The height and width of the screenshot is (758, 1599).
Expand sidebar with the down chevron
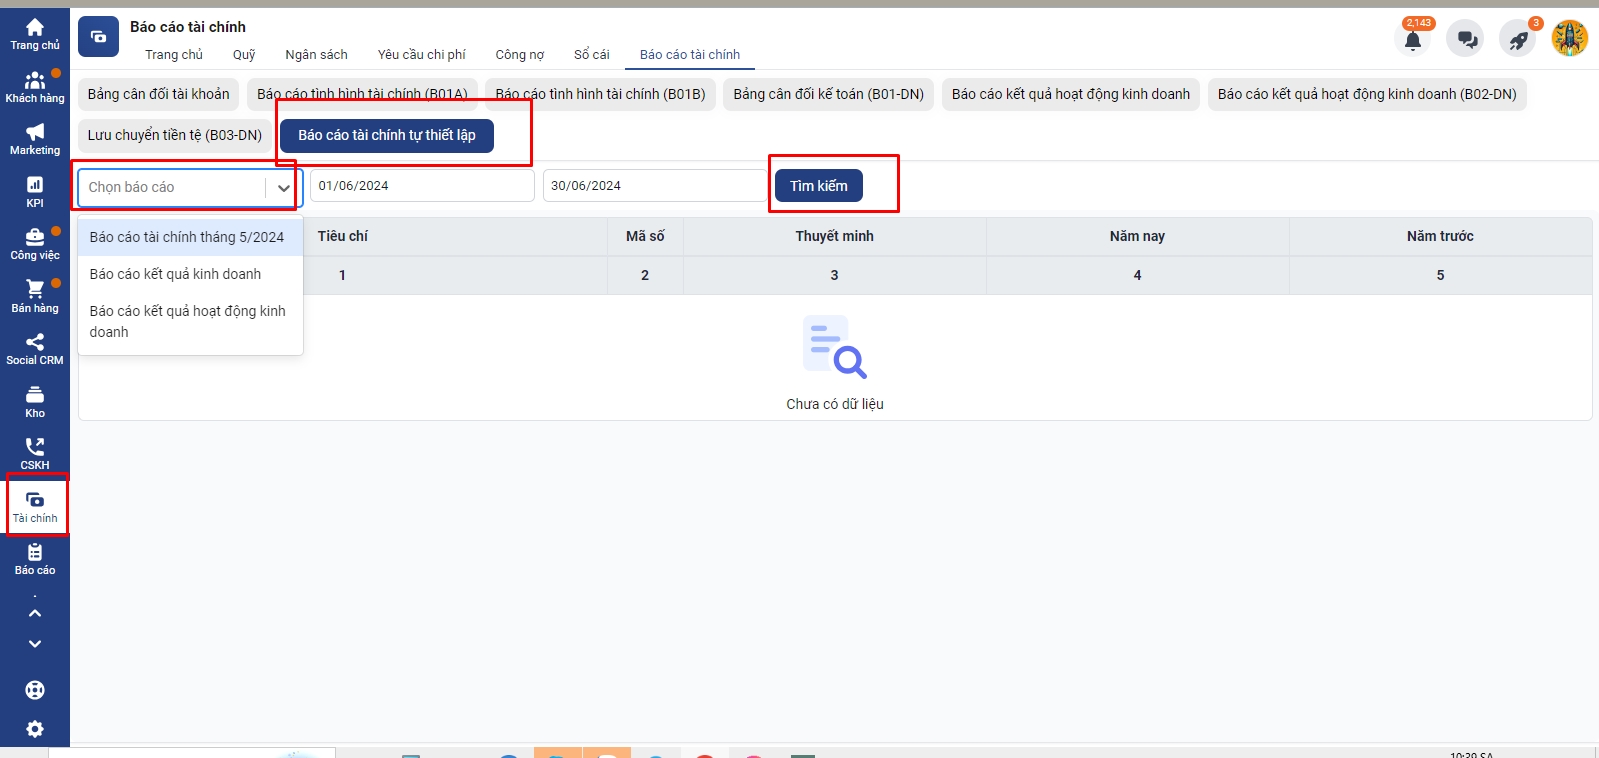pos(35,644)
